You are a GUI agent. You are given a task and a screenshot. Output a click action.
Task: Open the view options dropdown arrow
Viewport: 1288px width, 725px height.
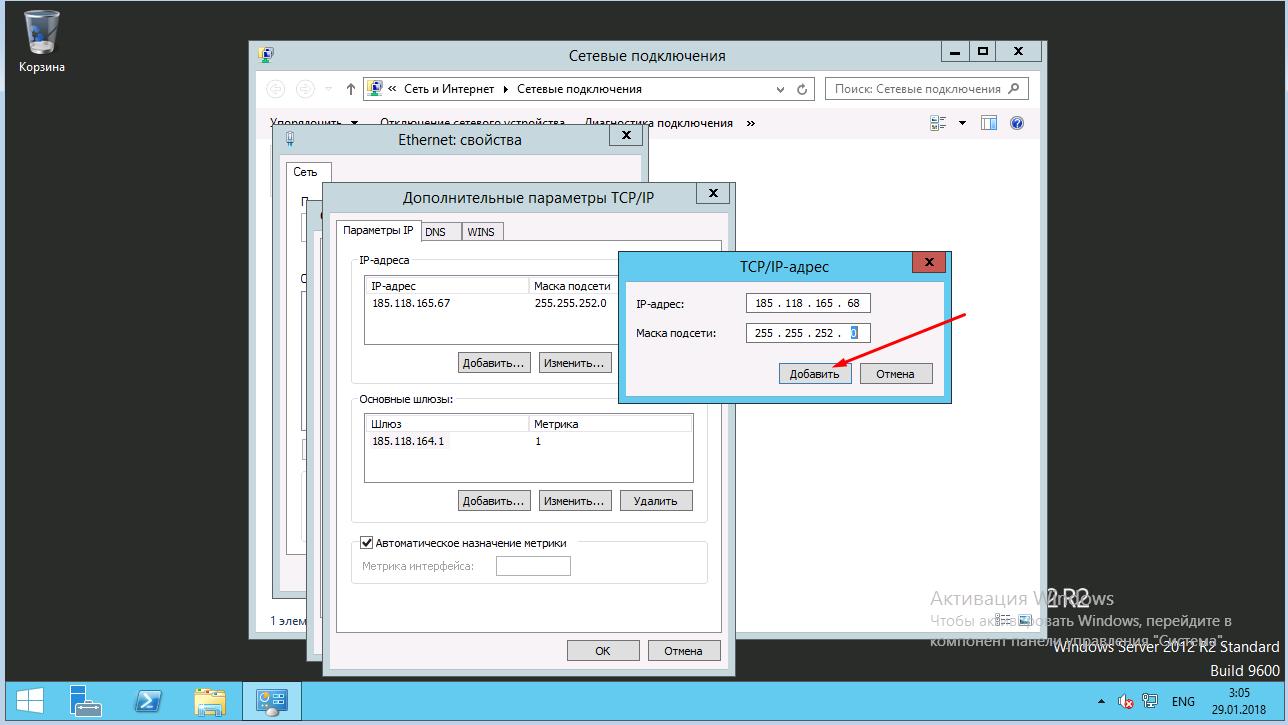tap(963, 123)
